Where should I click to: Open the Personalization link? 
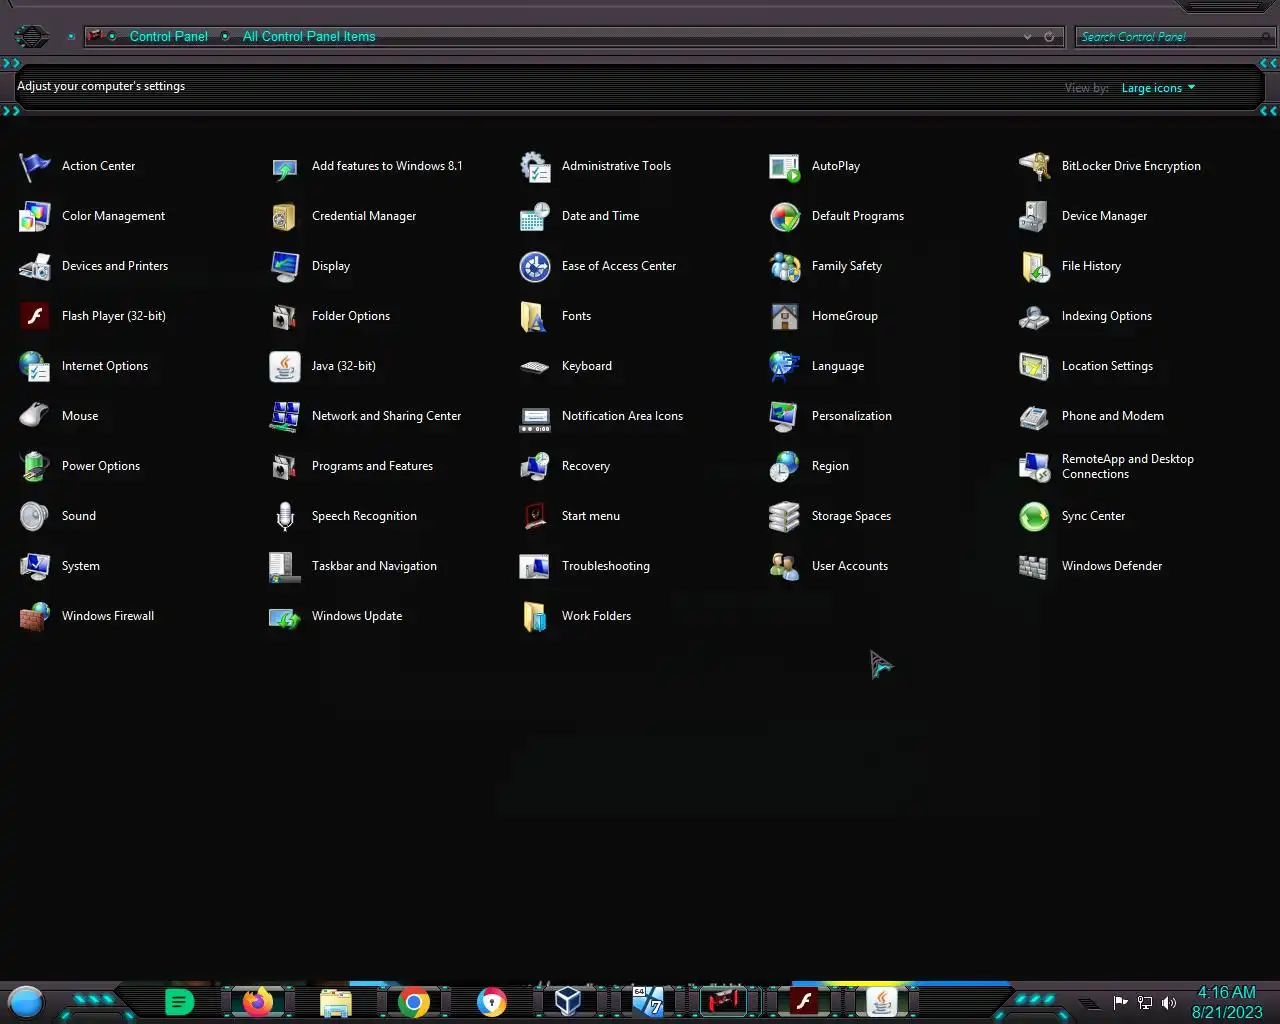[x=852, y=416]
